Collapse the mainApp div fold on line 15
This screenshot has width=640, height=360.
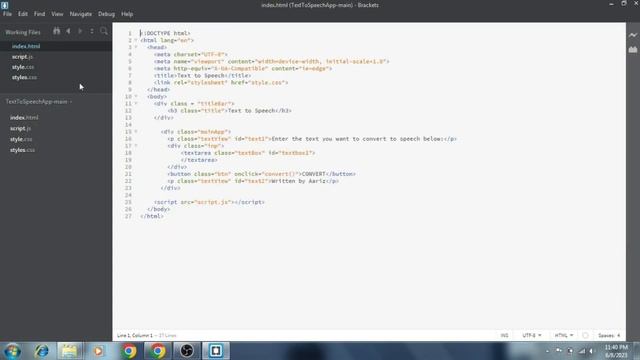coord(136,132)
